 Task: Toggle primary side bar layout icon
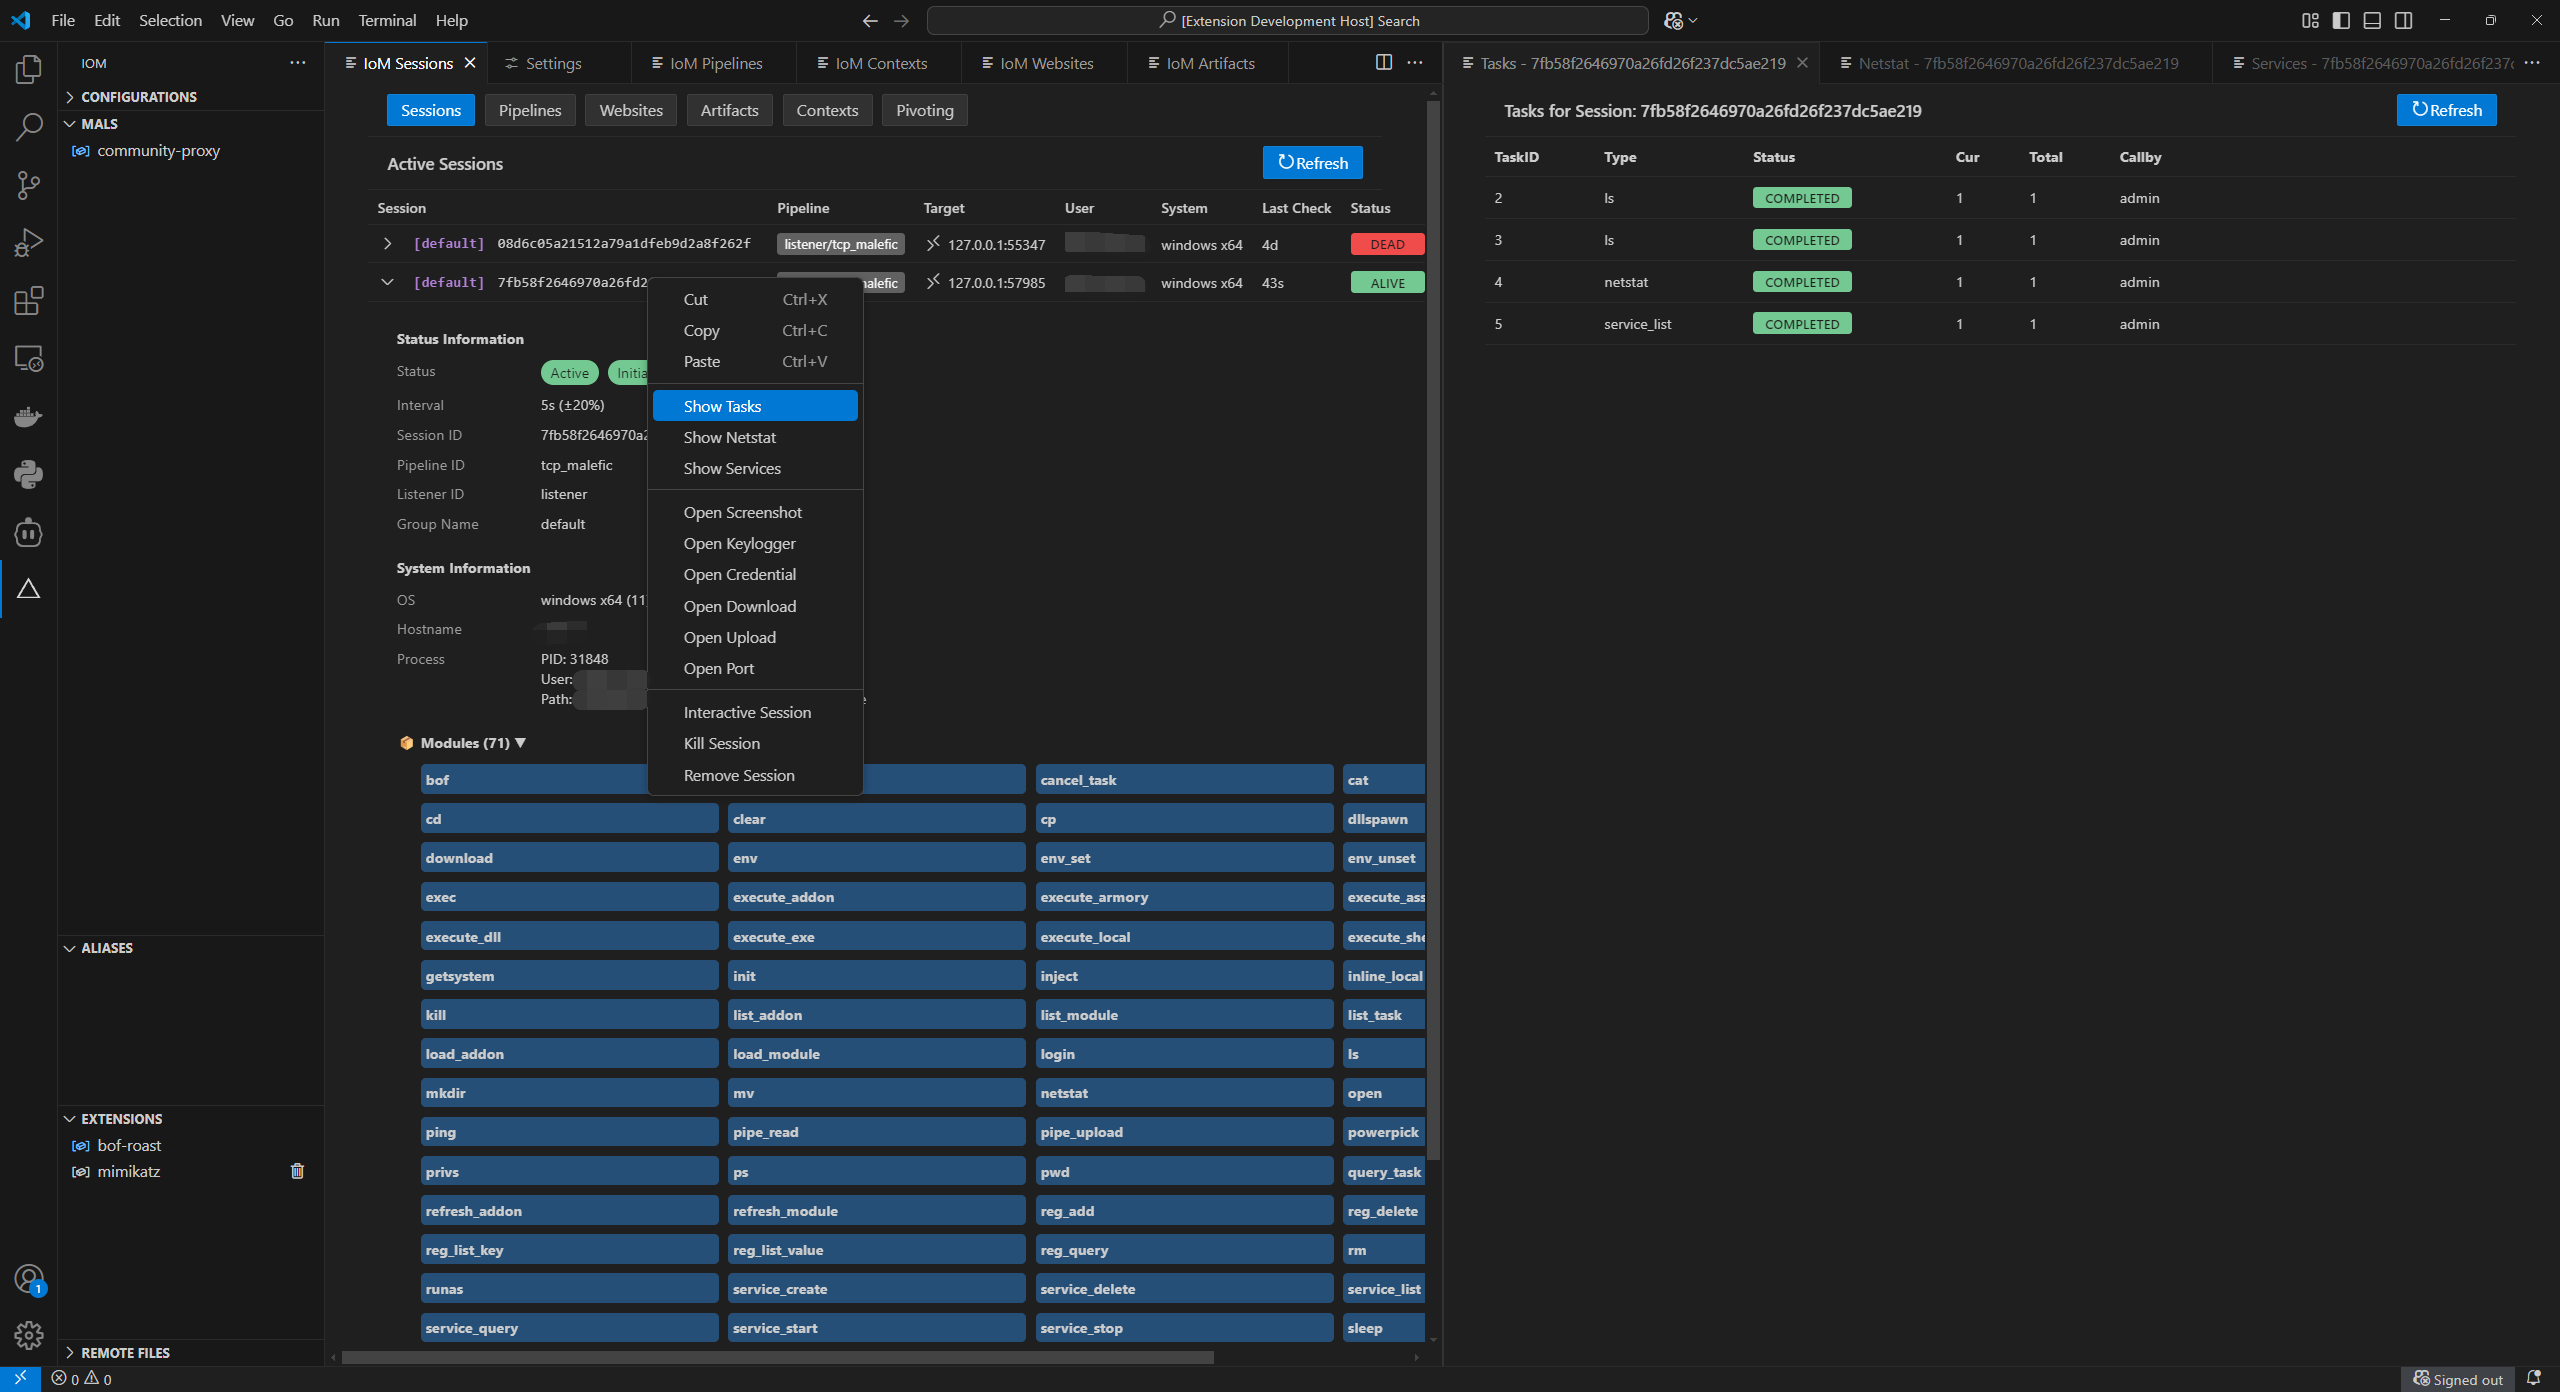click(x=2341, y=20)
